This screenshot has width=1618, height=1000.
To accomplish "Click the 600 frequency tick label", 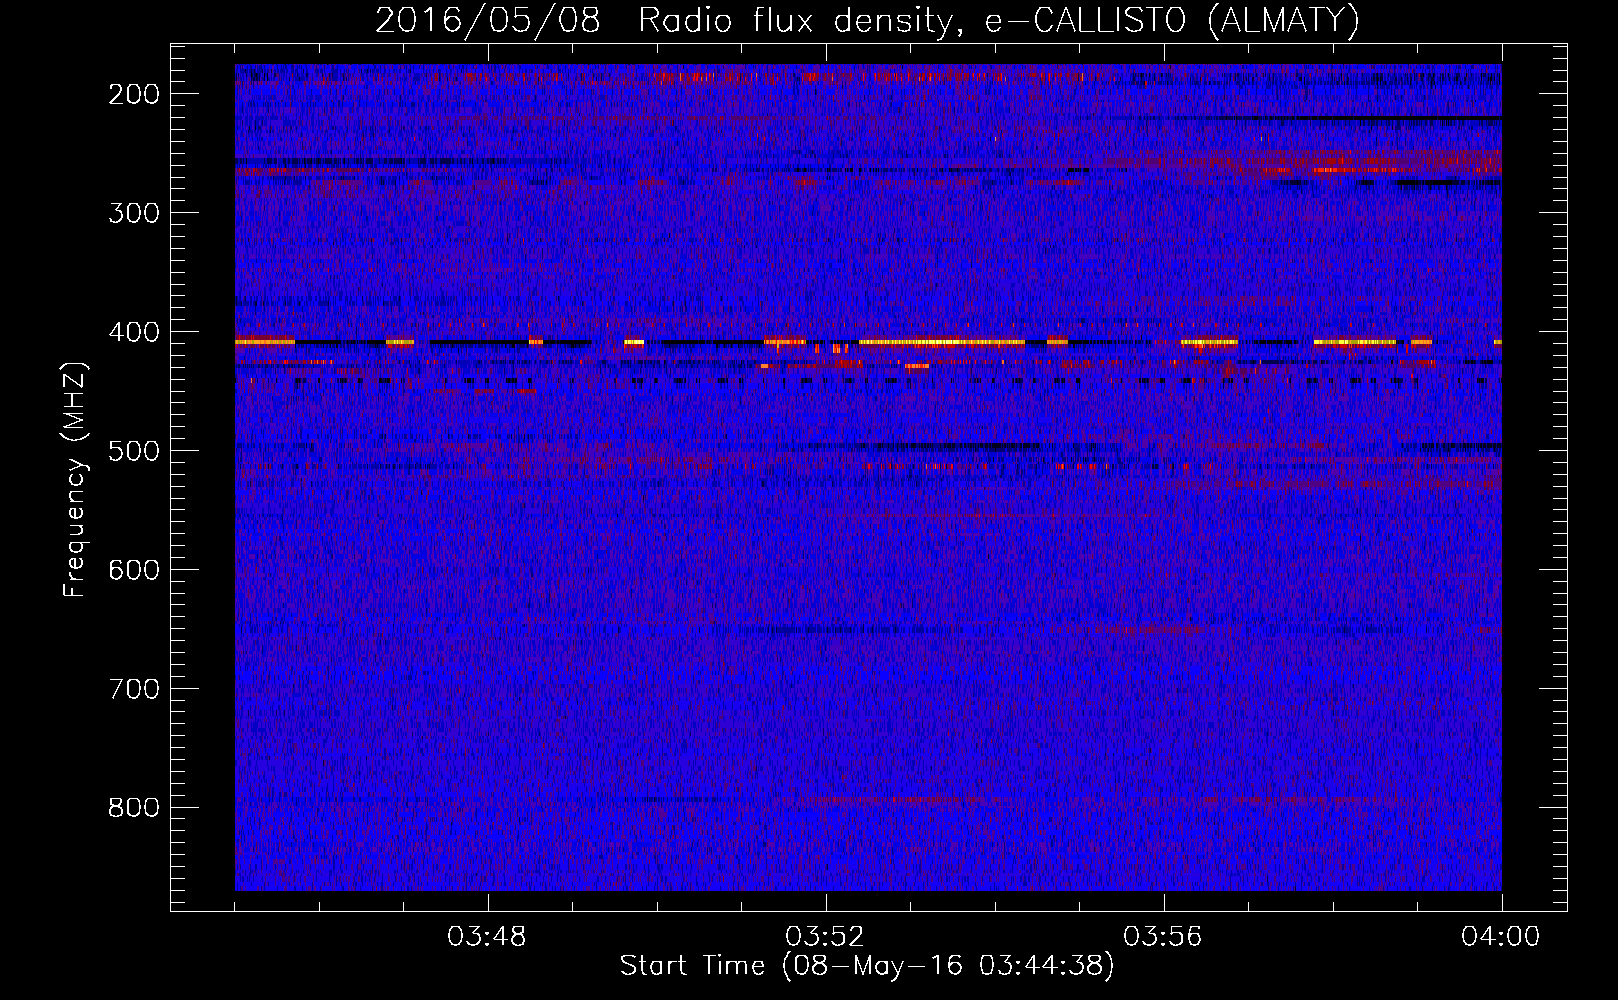I will pyautogui.click(x=133, y=570).
